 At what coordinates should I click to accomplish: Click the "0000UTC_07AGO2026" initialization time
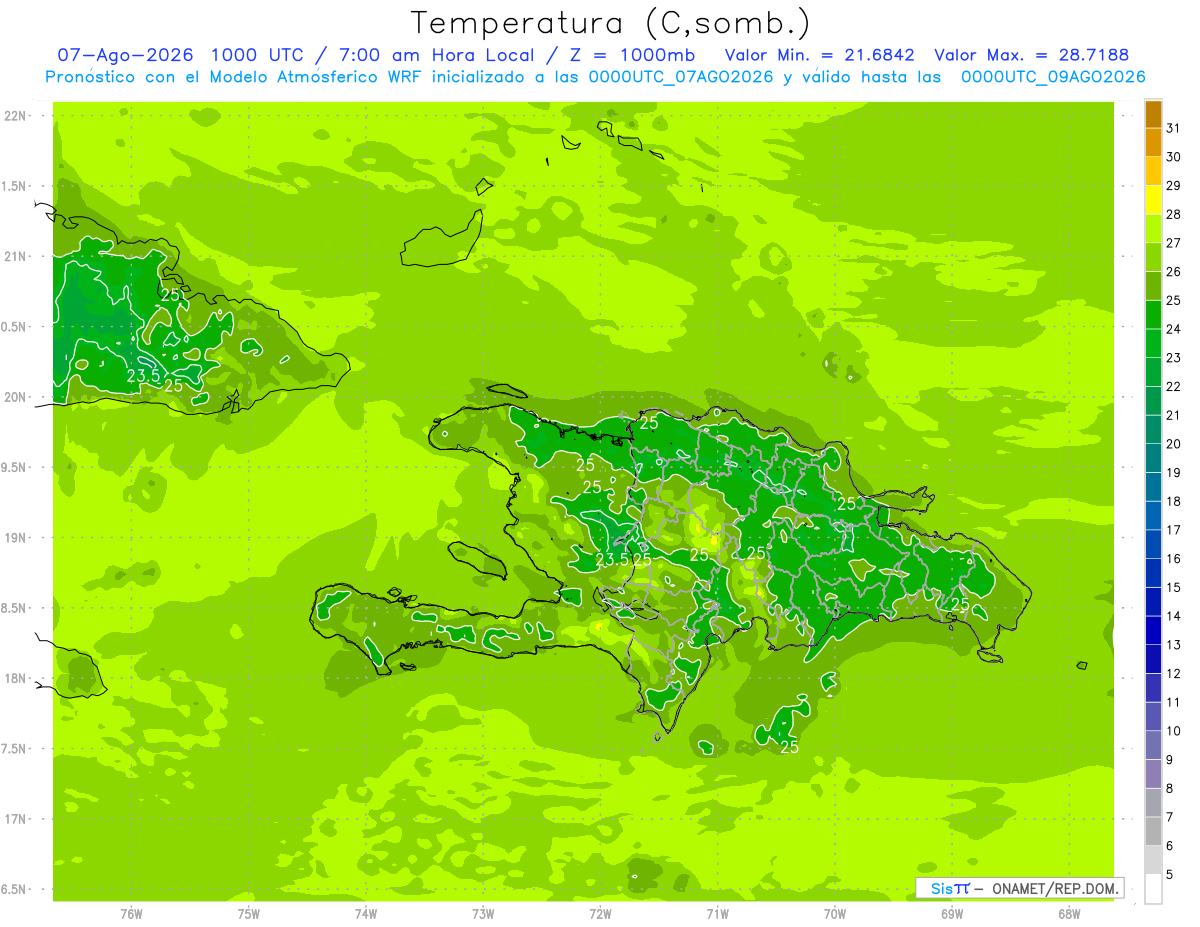tap(681, 77)
